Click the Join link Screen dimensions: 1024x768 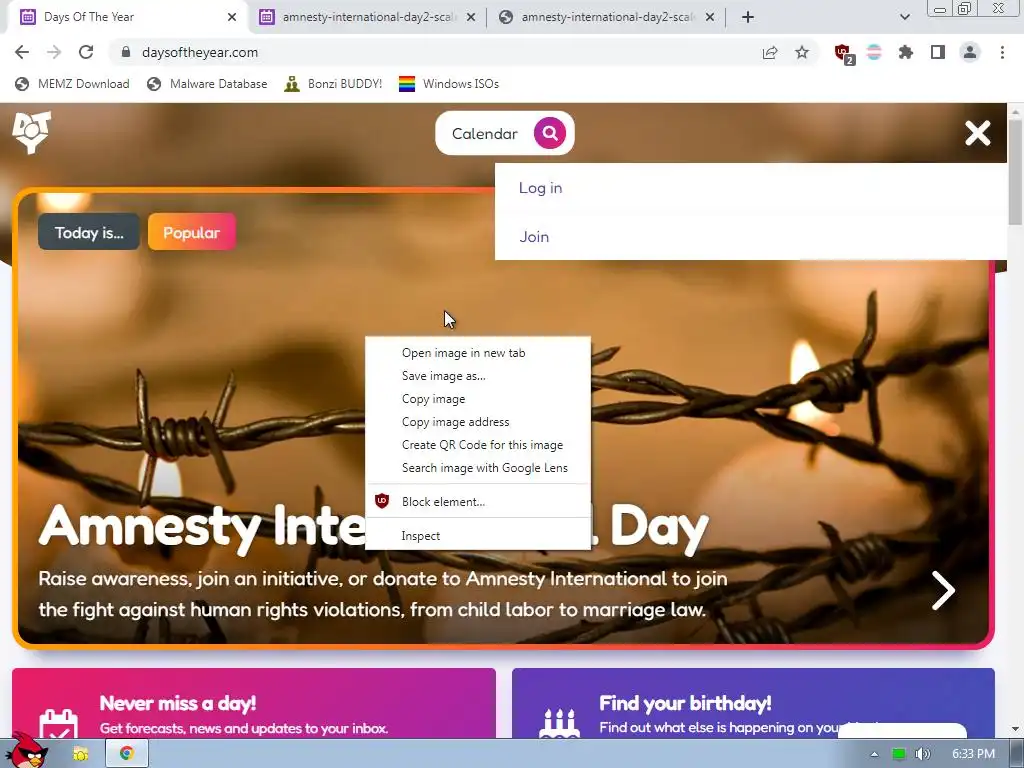(534, 237)
